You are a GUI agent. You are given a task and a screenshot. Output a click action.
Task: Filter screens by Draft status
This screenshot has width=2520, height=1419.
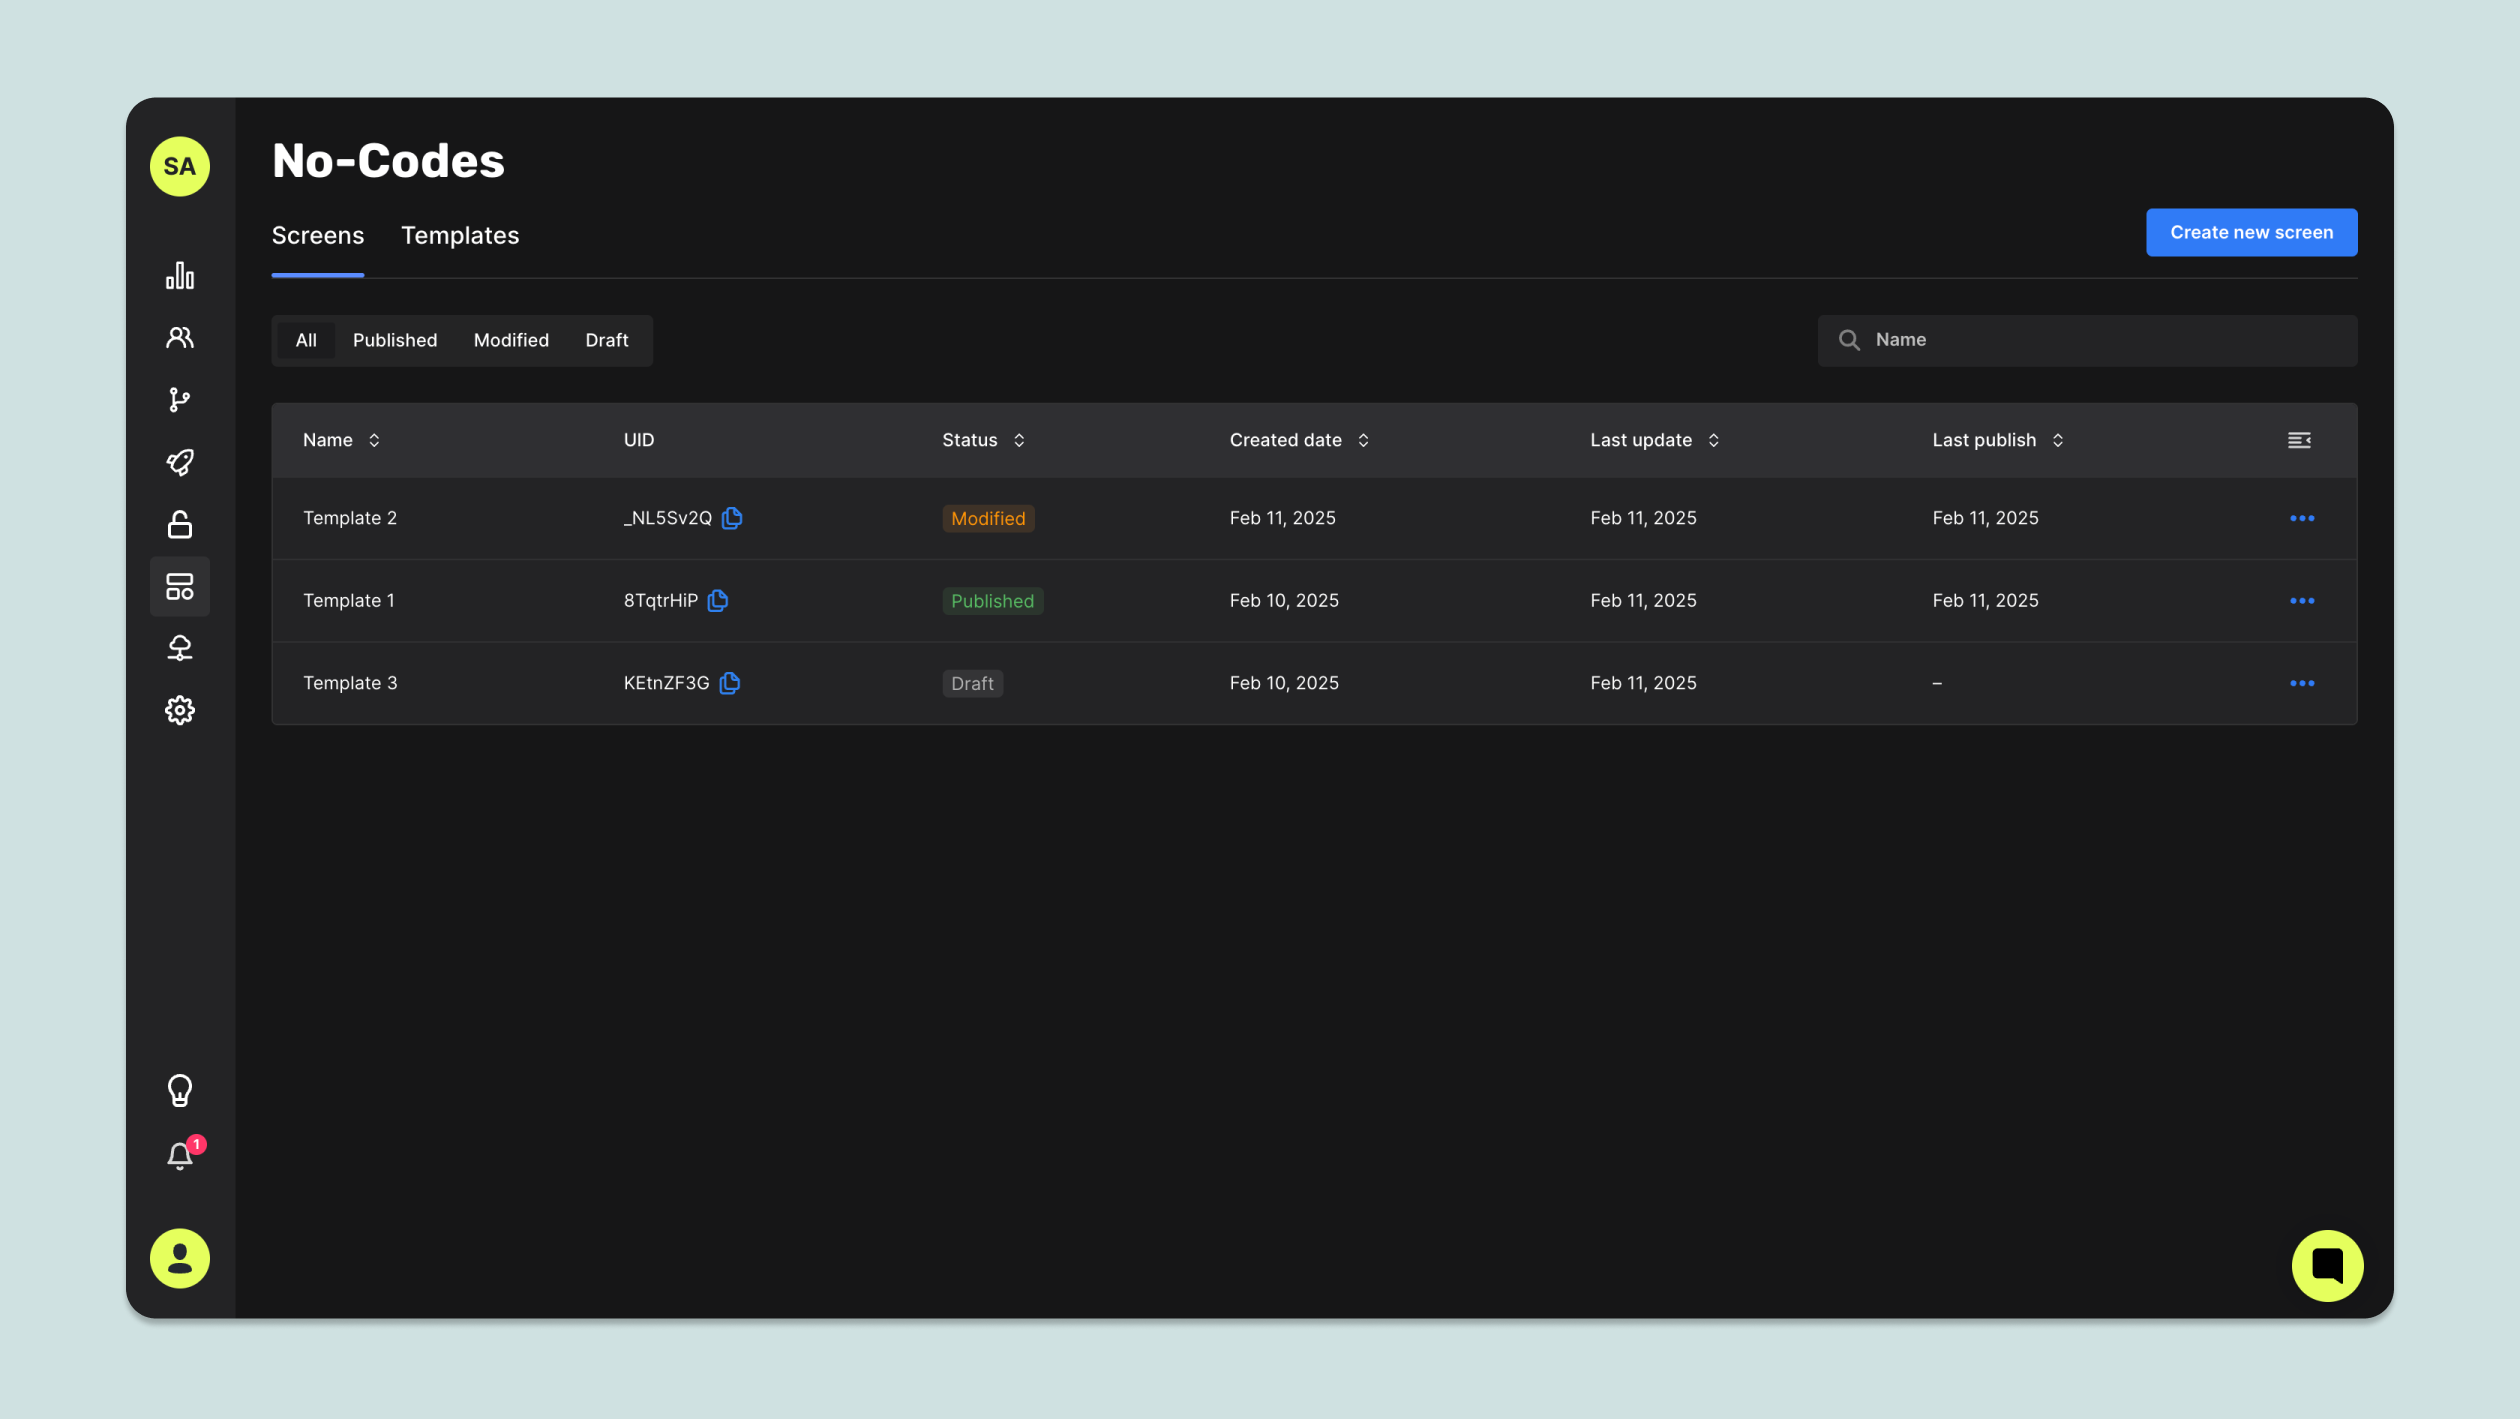click(606, 341)
